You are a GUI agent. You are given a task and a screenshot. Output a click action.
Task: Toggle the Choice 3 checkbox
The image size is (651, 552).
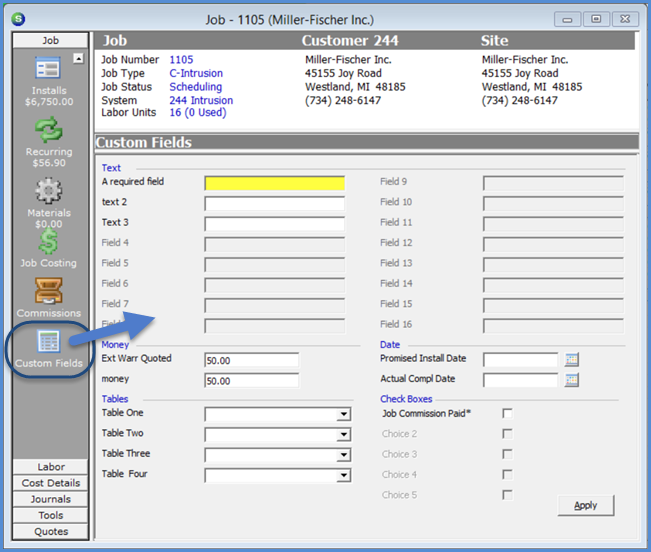[507, 454]
